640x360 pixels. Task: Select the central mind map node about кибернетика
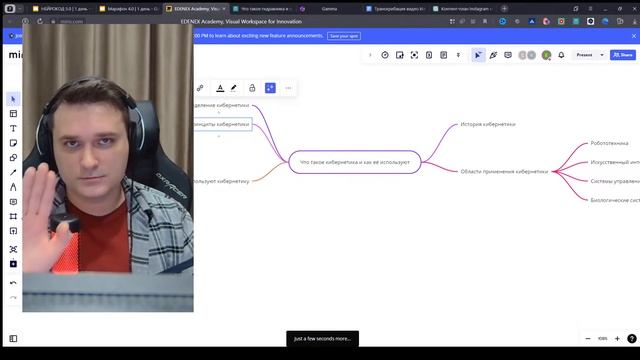point(355,162)
